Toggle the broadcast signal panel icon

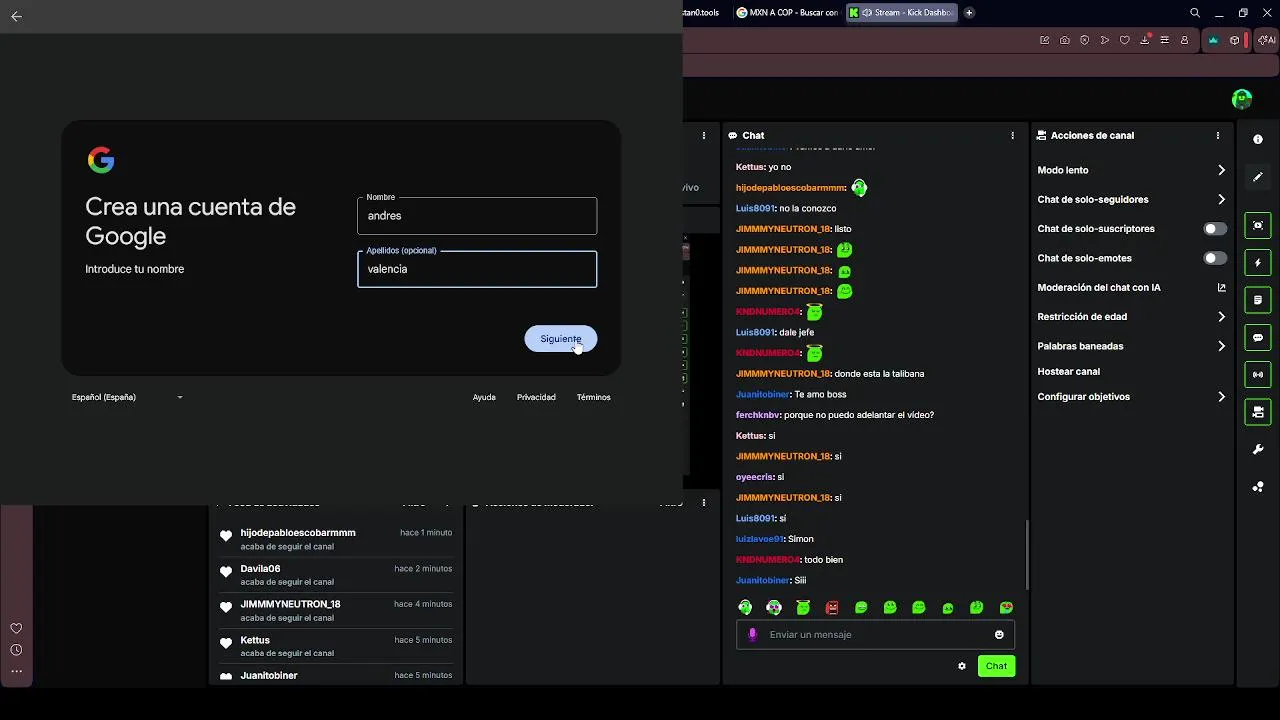pyautogui.click(x=1258, y=375)
